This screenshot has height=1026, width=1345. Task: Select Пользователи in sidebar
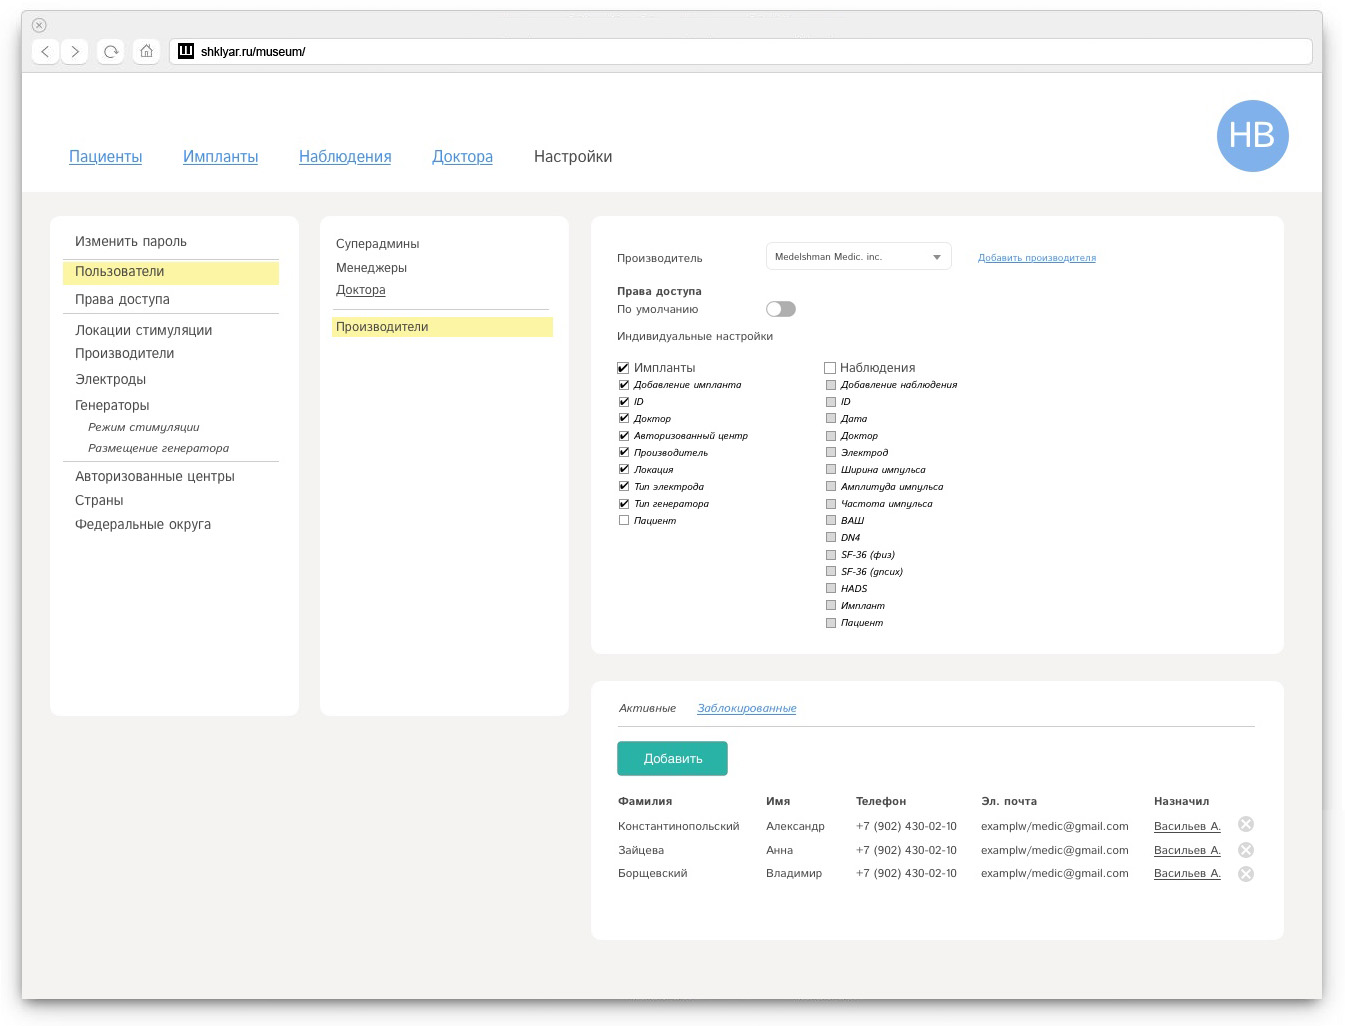pyautogui.click(x=170, y=272)
